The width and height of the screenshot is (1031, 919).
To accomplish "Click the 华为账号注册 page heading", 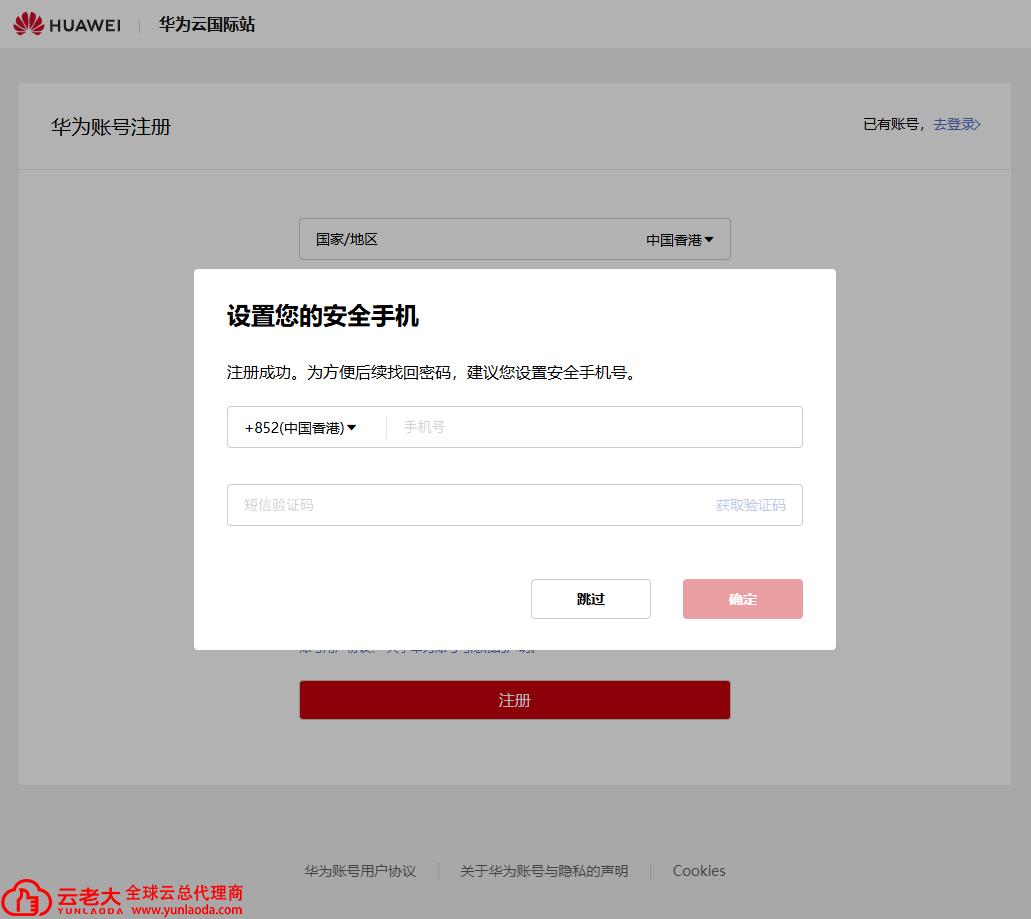I will point(111,127).
